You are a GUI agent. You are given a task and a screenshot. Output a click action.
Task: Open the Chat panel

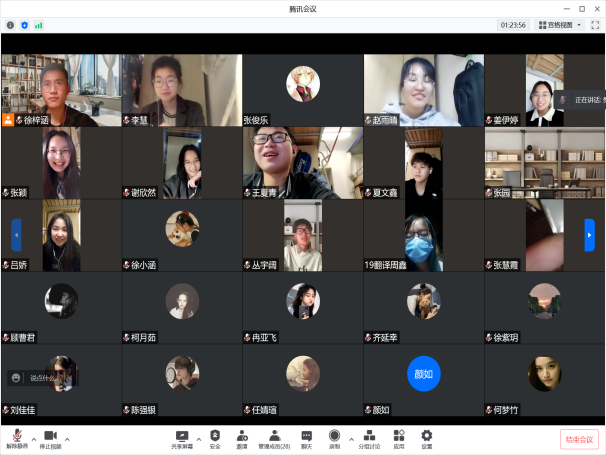[x=307, y=437]
